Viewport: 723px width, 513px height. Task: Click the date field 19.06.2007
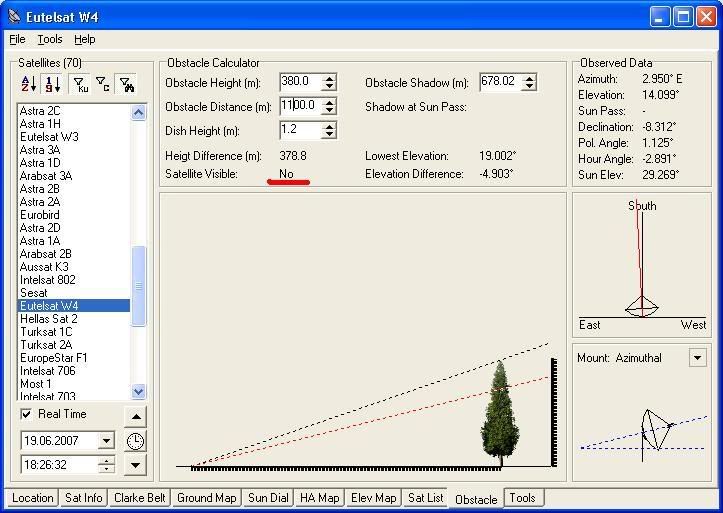59,441
